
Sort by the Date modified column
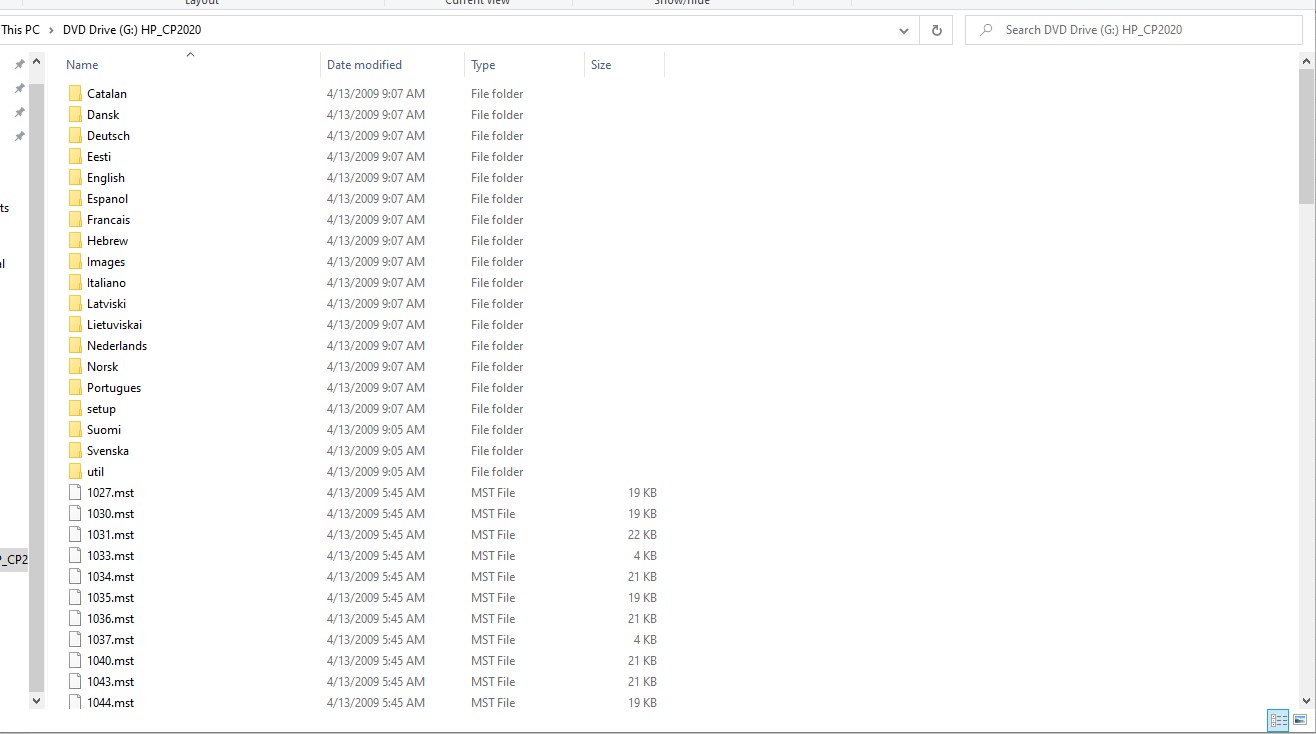click(x=364, y=65)
